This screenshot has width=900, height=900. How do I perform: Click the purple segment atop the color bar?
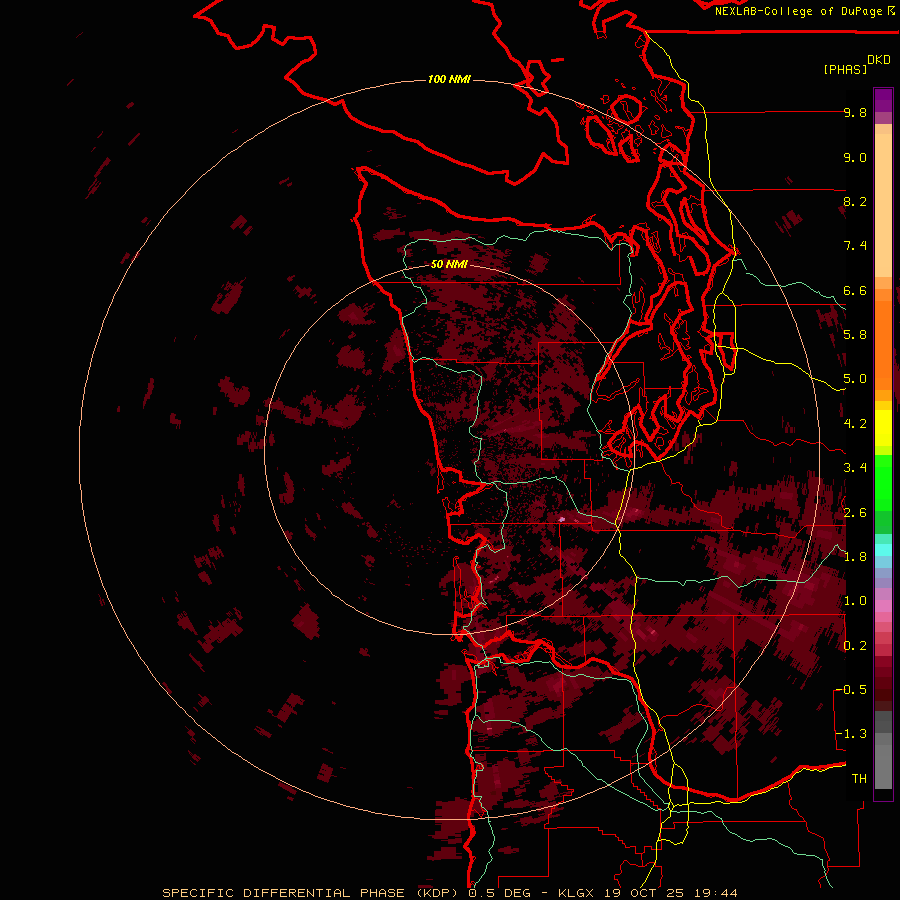[x=883, y=100]
